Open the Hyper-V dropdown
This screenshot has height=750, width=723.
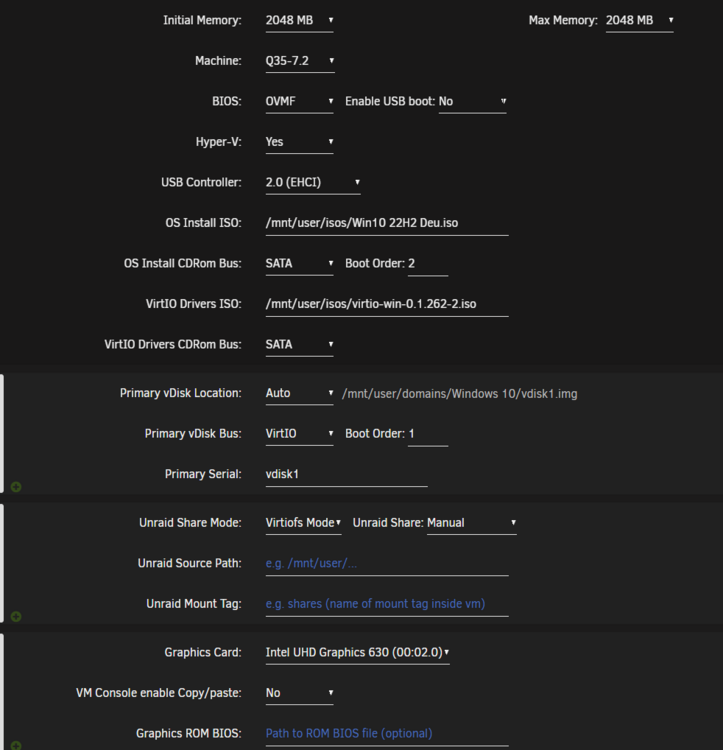pos(299,142)
